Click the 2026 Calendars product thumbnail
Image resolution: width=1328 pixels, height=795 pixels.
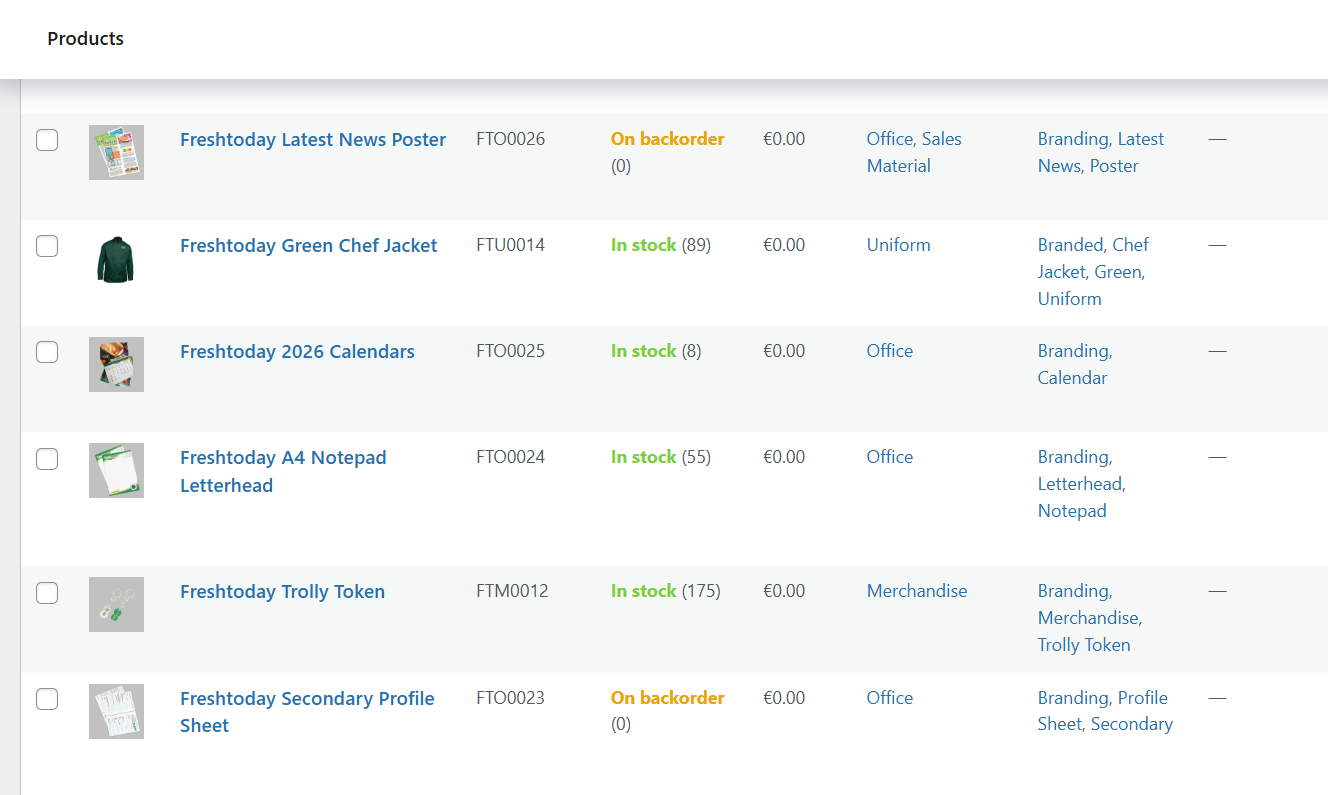116,364
